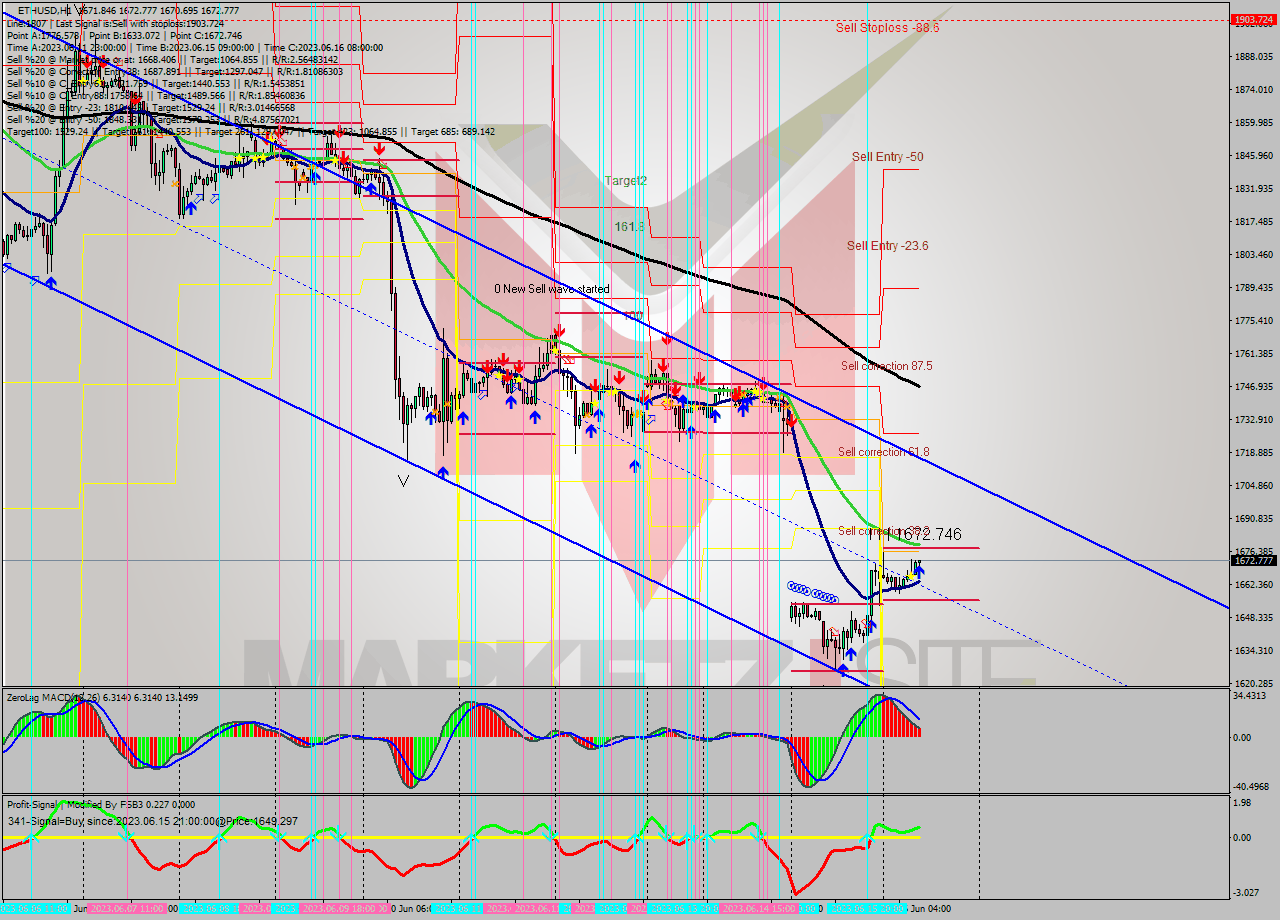1280x920 pixels.
Task: Click the 'Sell Entry -50' label
Action: pos(887,157)
